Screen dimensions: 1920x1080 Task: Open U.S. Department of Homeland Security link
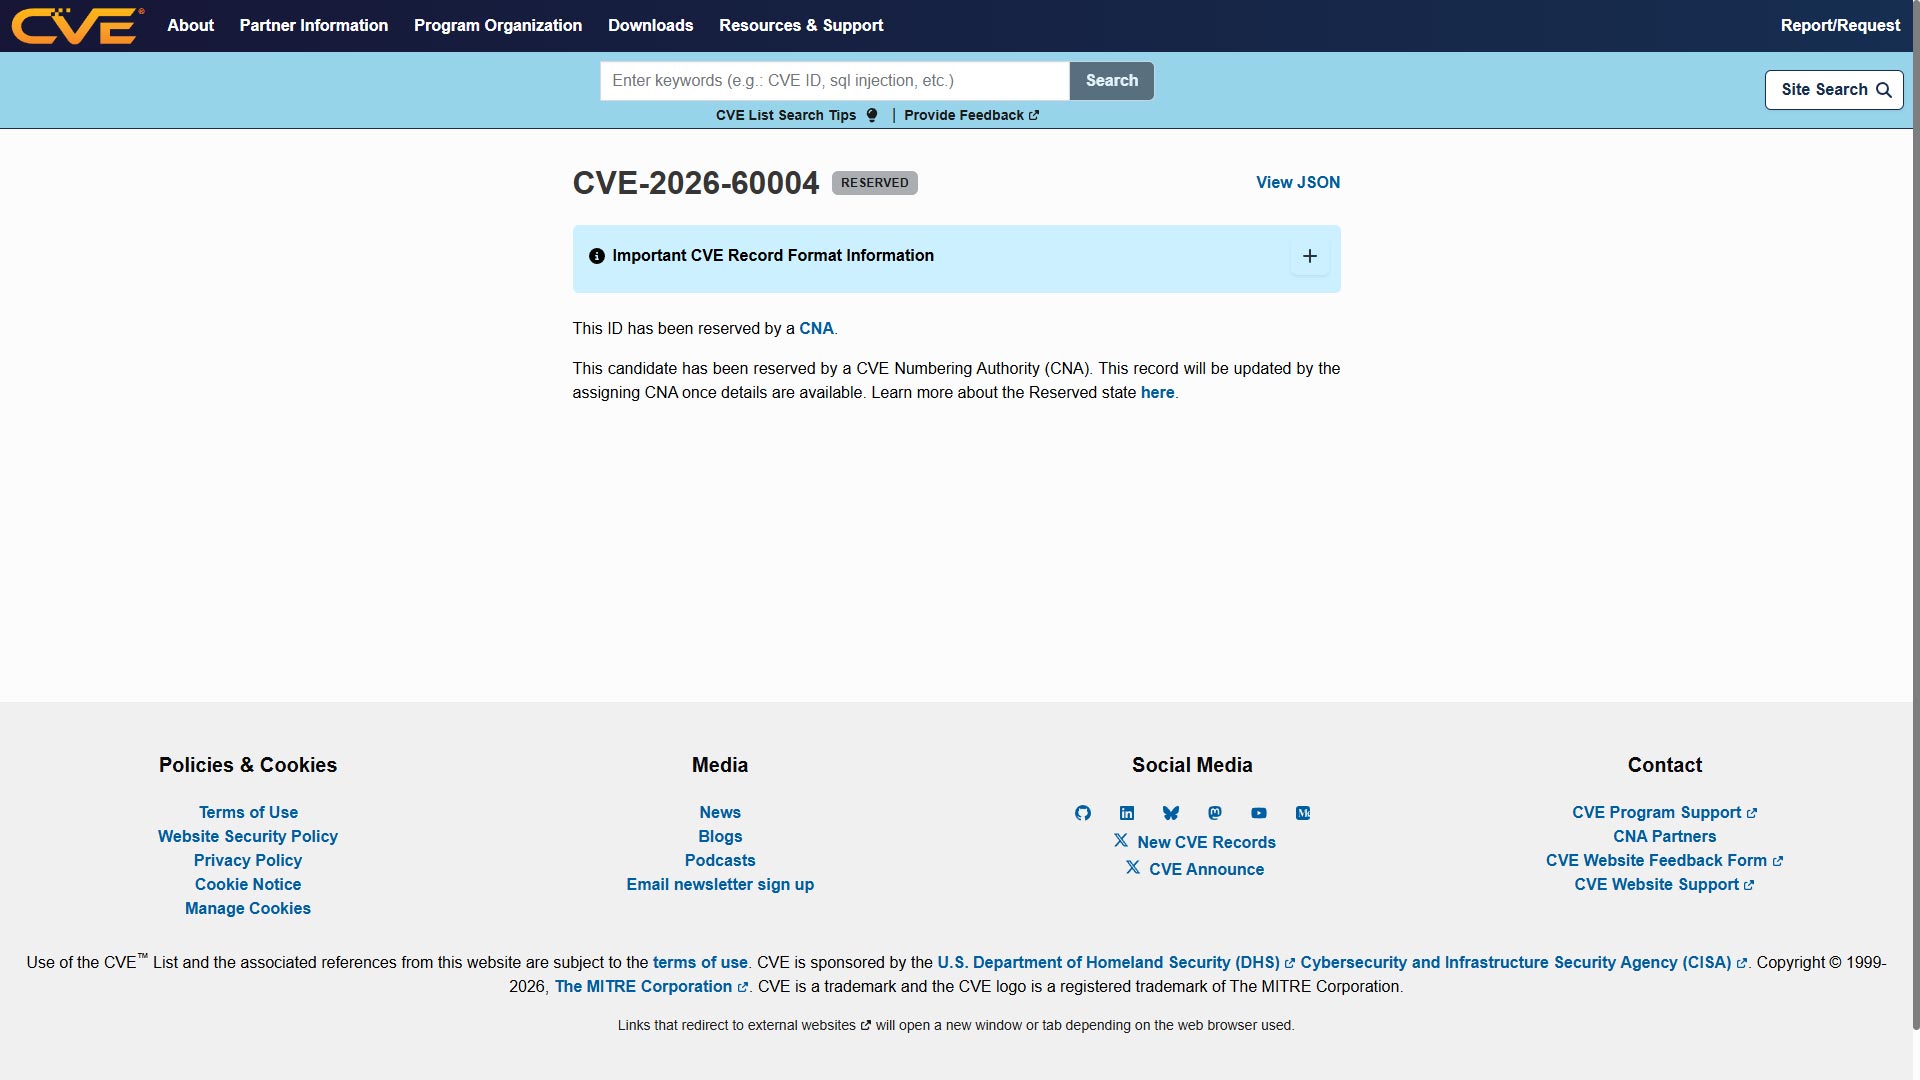point(1116,962)
